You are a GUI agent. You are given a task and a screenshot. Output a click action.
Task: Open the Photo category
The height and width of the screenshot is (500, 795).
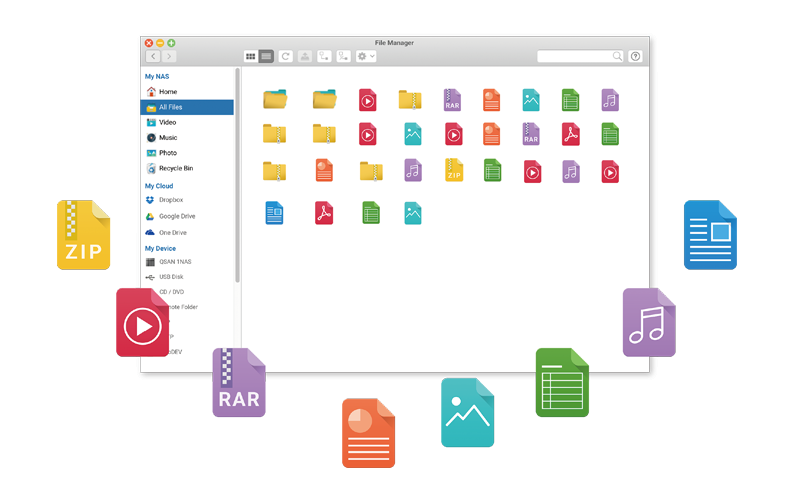[x=187, y=153]
